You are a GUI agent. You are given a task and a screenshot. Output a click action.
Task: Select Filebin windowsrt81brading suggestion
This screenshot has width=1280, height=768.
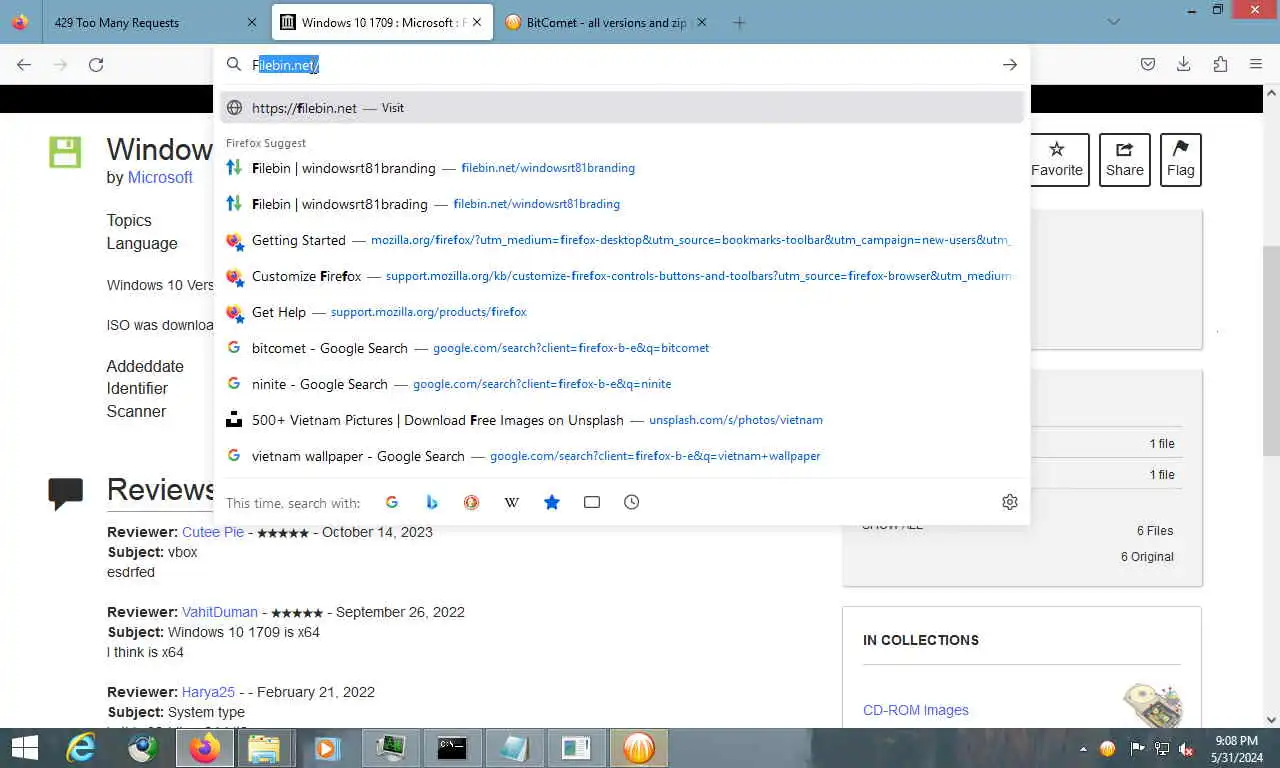tap(622, 204)
